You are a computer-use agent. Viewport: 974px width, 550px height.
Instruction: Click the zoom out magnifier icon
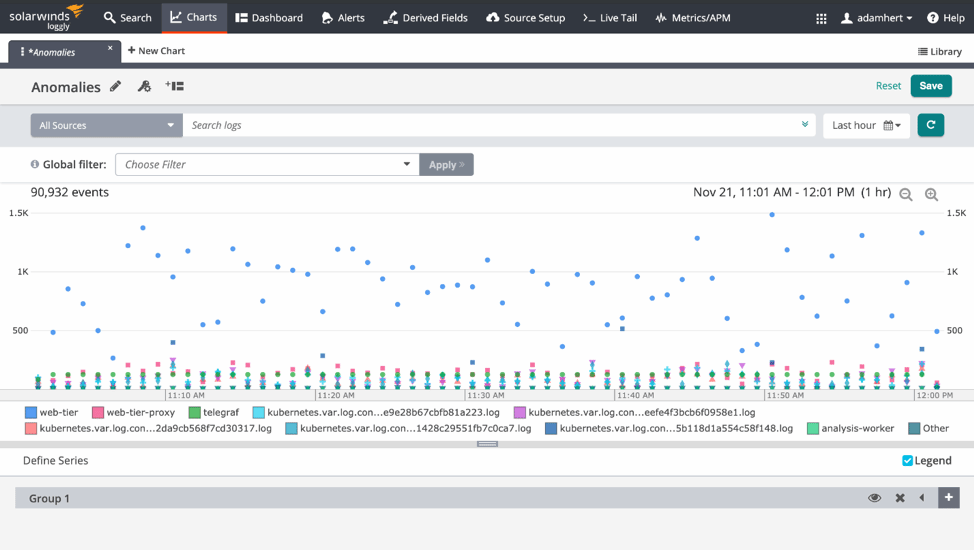906,195
